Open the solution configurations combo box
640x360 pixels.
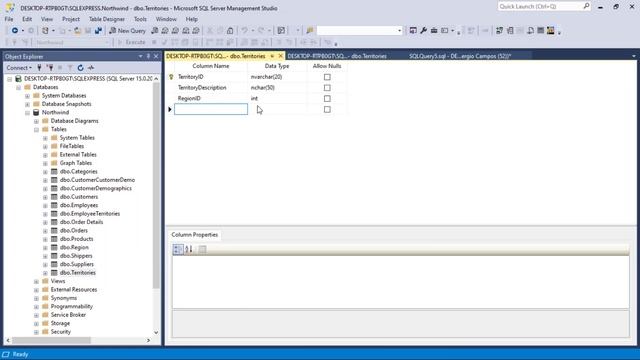click(360, 31)
